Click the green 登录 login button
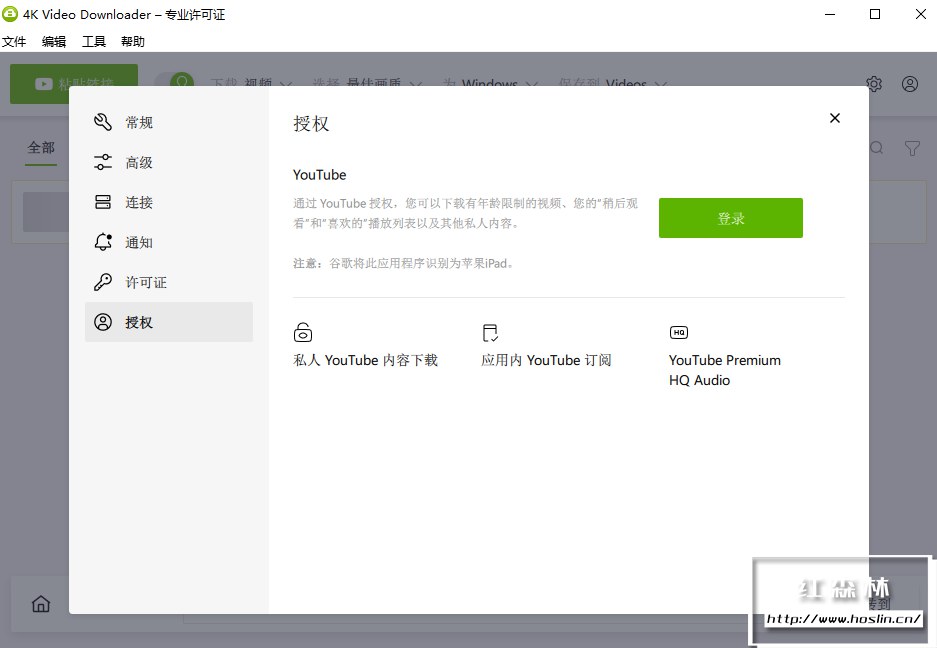 pos(731,218)
